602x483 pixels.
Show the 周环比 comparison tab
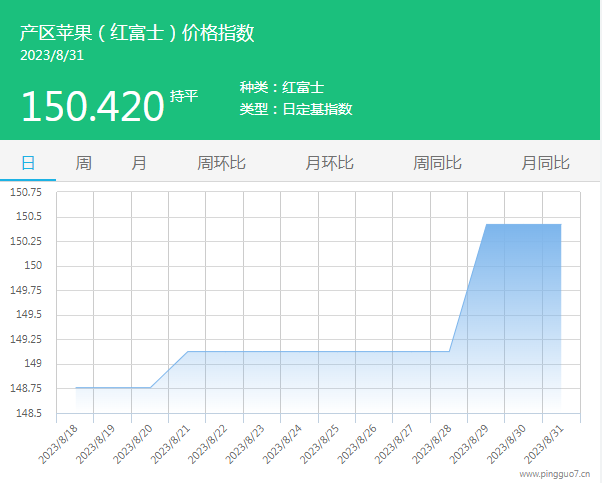point(221,162)
